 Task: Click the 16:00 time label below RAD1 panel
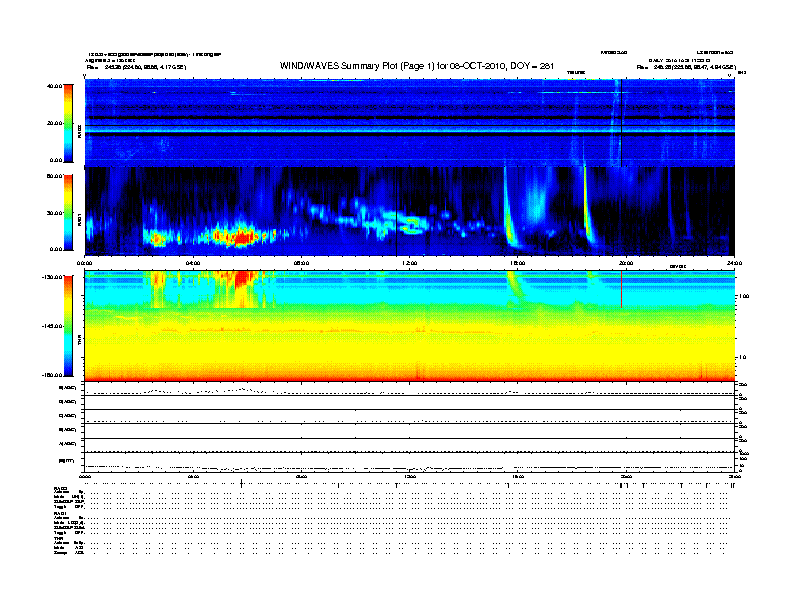(518, 263)
